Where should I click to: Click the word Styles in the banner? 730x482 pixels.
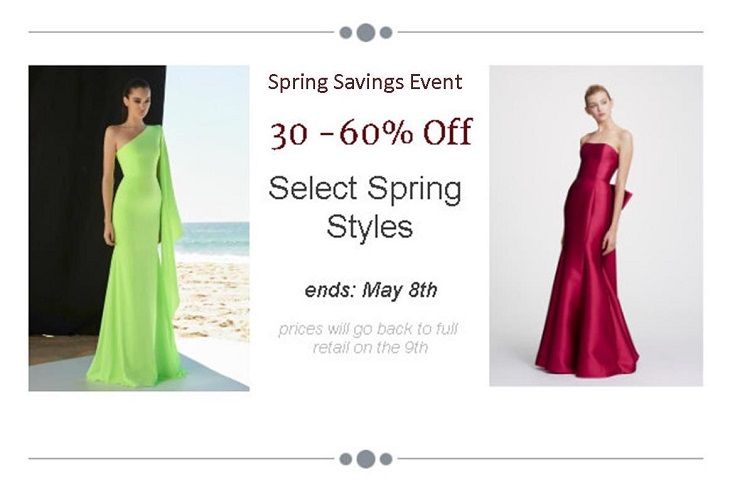click(370, 227)
